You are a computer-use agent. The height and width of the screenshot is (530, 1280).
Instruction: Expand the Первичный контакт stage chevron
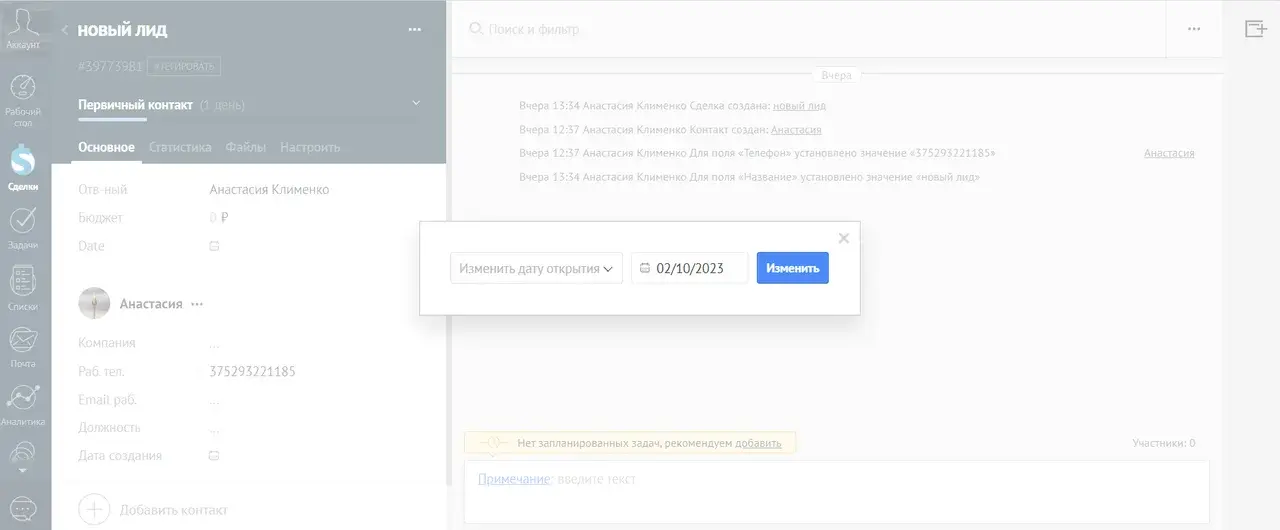[416, 103]
